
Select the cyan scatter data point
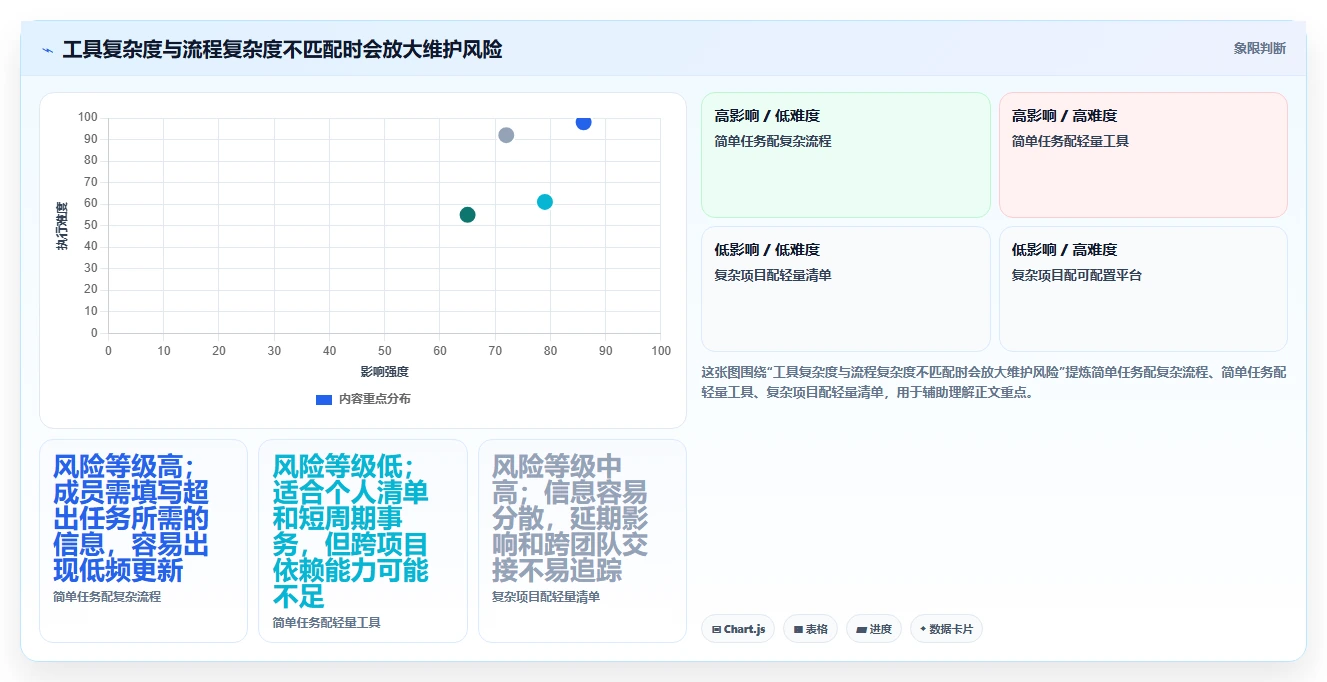tap(545, 202)
